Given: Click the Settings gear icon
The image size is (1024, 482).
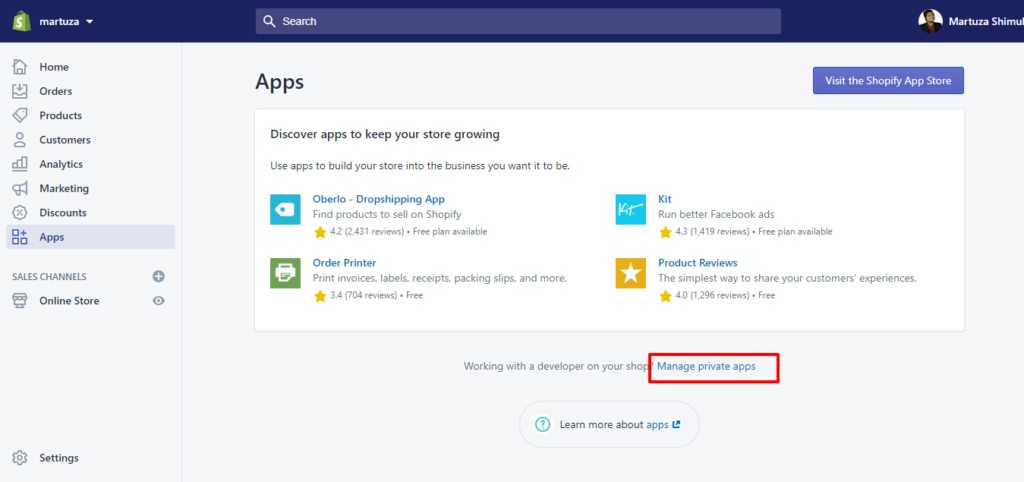Looking at the screenshot, I should [x=20, y=458].
